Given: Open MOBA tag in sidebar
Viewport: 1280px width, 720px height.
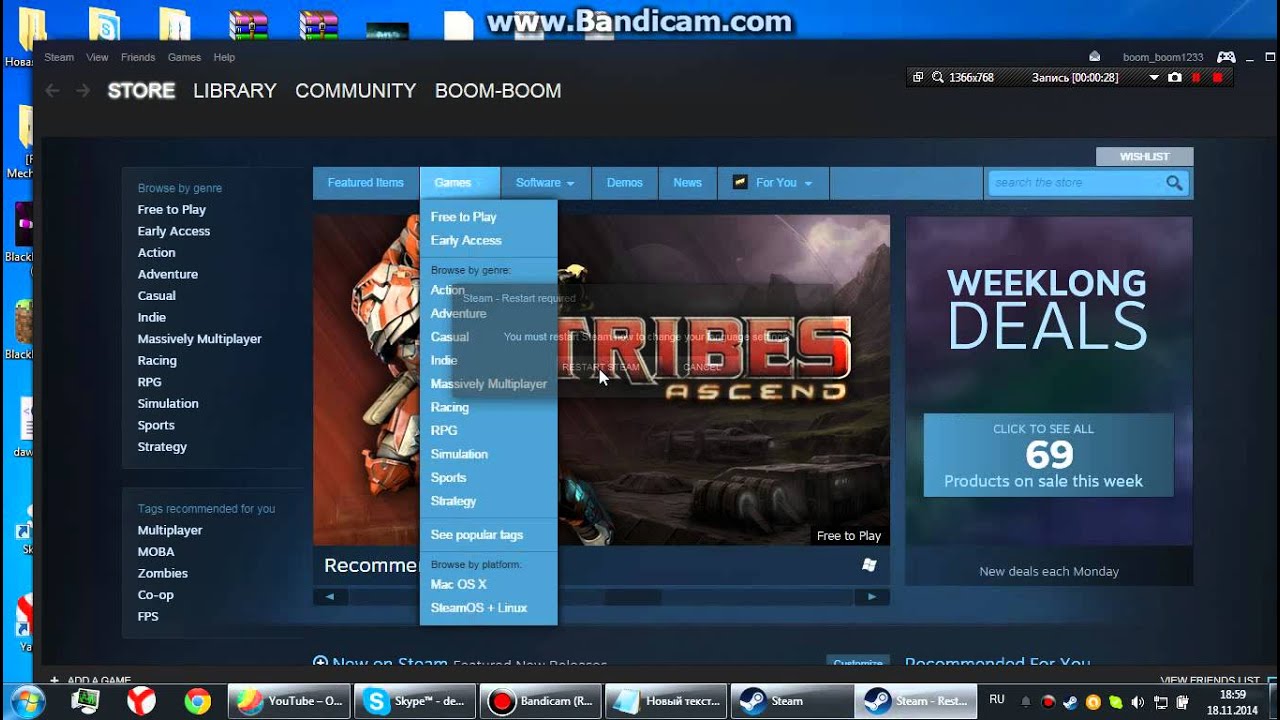Looking at the screenshot, I should [x=156, y=552].
